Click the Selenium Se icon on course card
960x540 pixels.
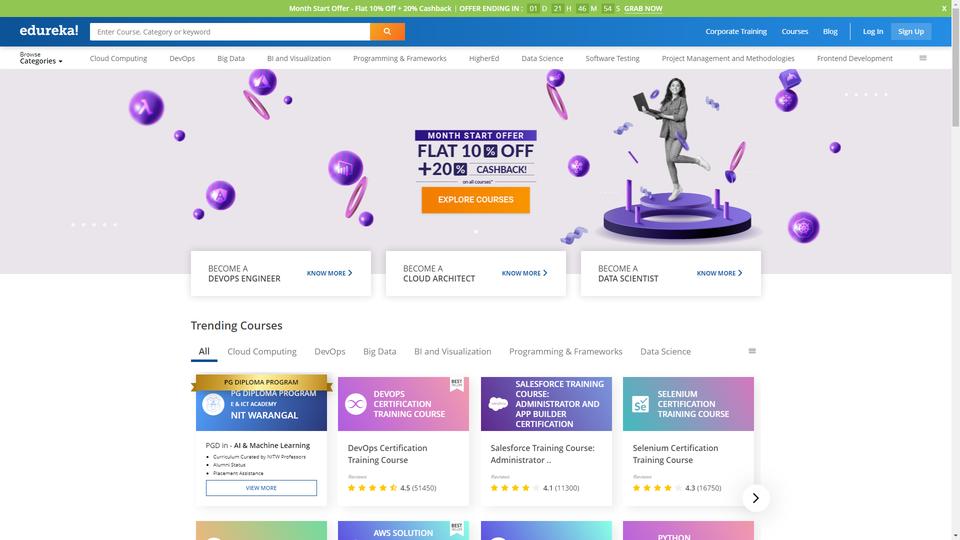pos(640,404)
